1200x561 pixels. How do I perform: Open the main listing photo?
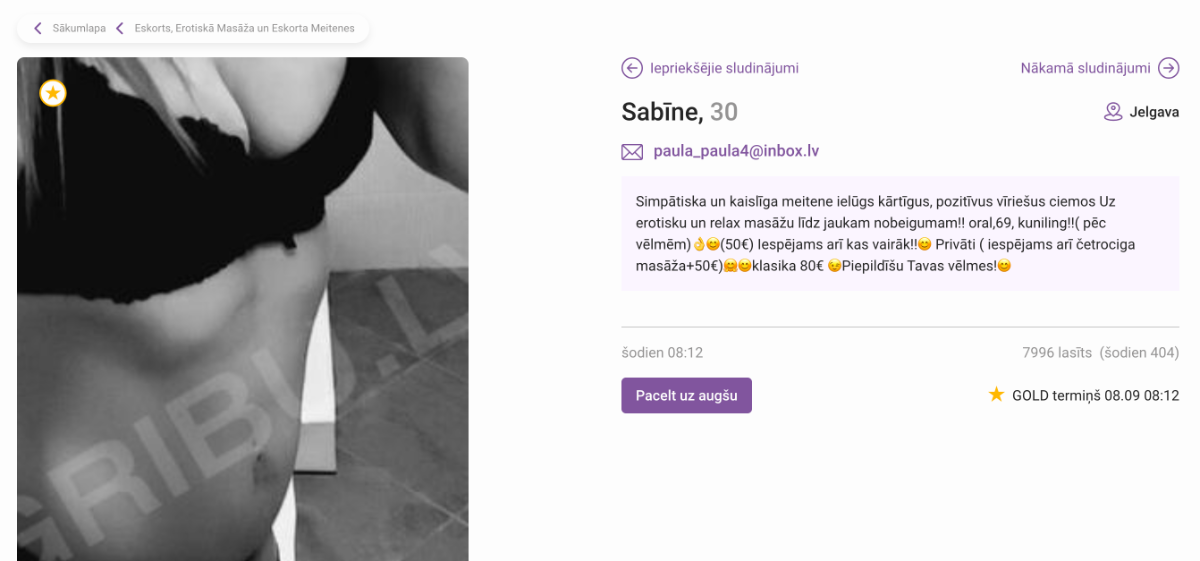coord(243,309)
